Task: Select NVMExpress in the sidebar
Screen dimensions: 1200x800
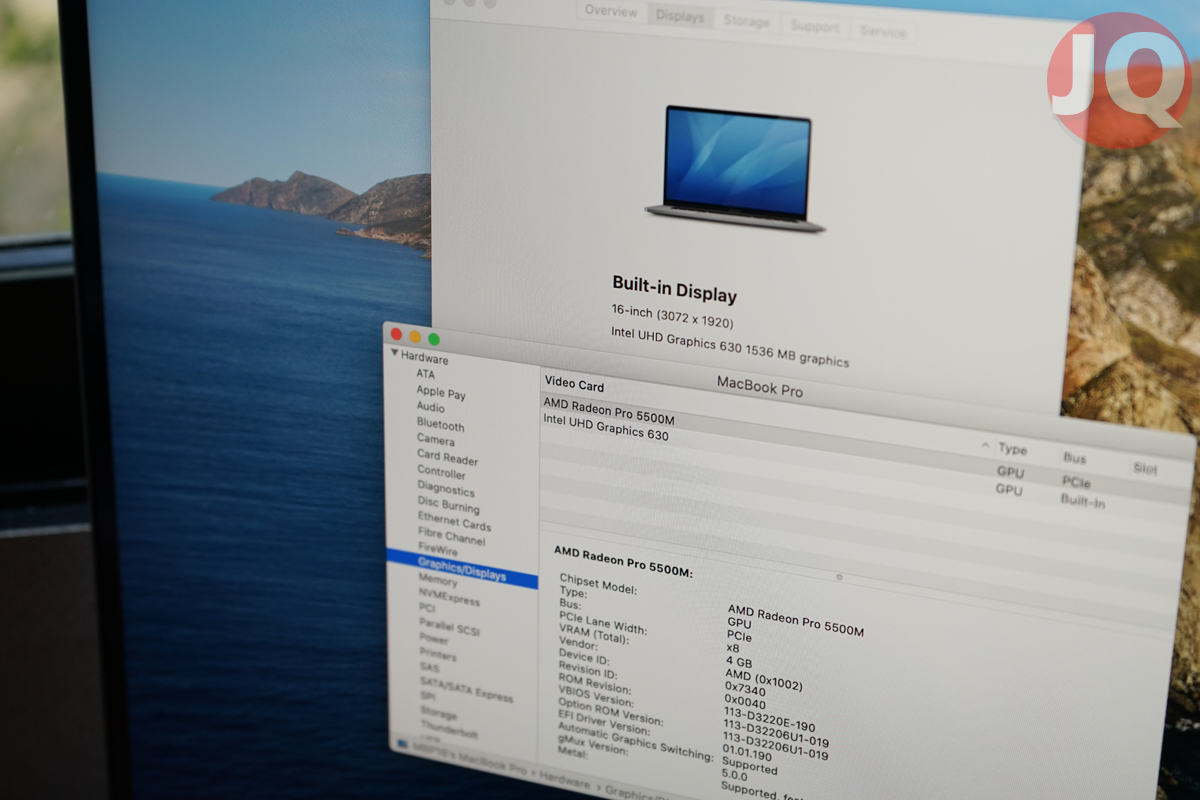Action: point(450,598)
